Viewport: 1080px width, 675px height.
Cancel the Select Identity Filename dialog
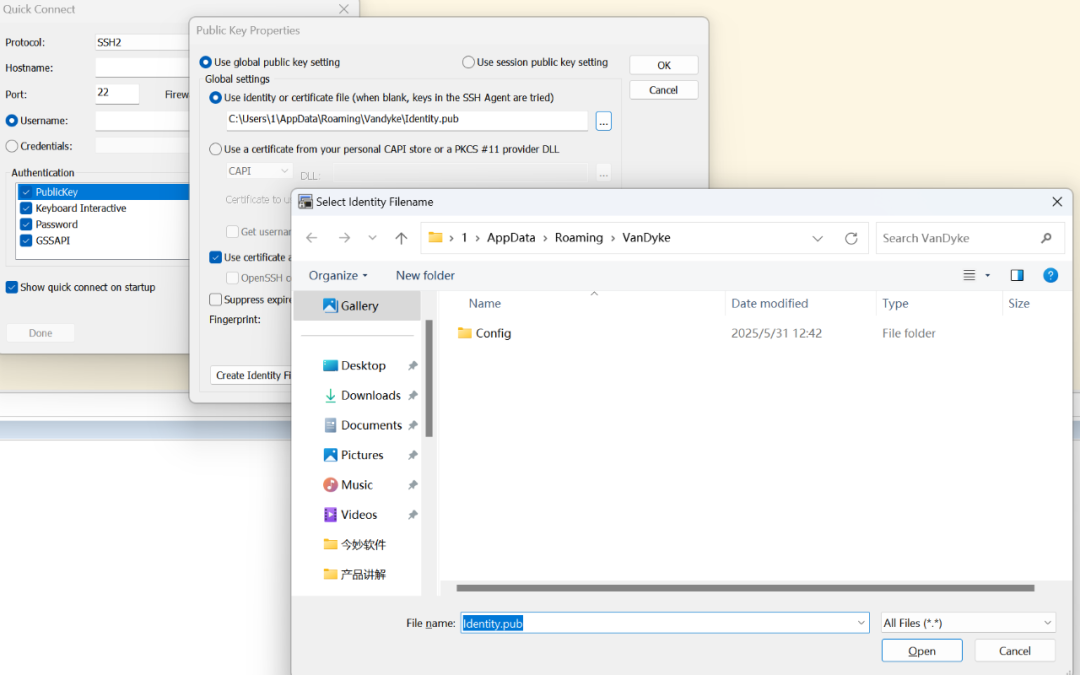point(1015,651)
